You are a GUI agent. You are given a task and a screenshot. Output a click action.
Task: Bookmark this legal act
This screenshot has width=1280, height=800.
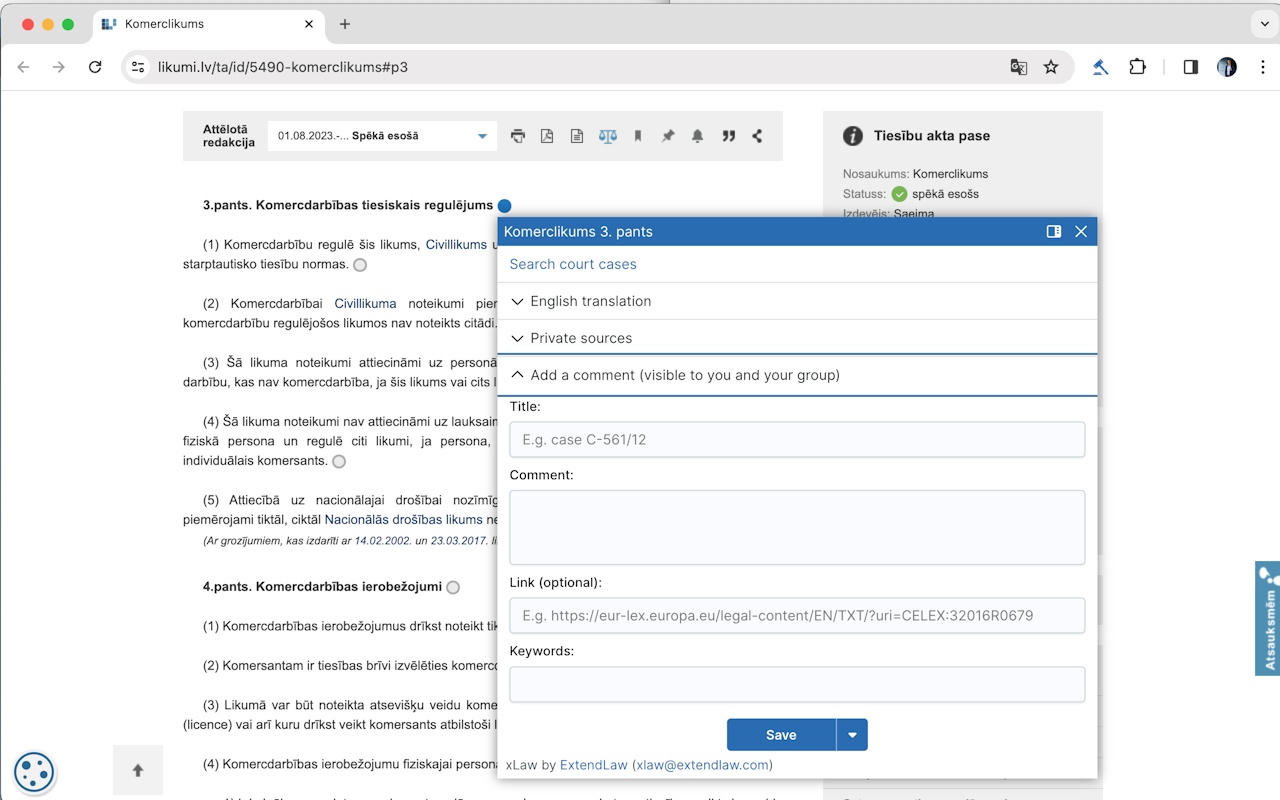click(638, 135)
